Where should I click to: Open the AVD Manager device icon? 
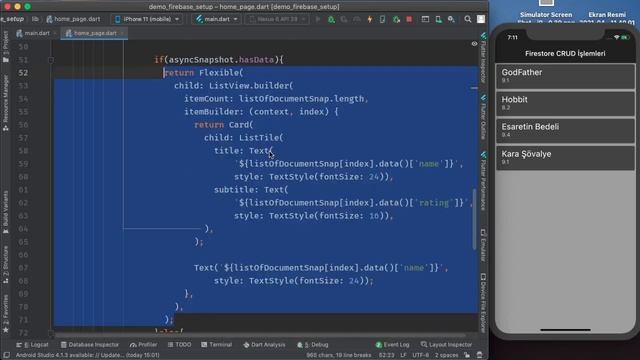pos(438,19)
